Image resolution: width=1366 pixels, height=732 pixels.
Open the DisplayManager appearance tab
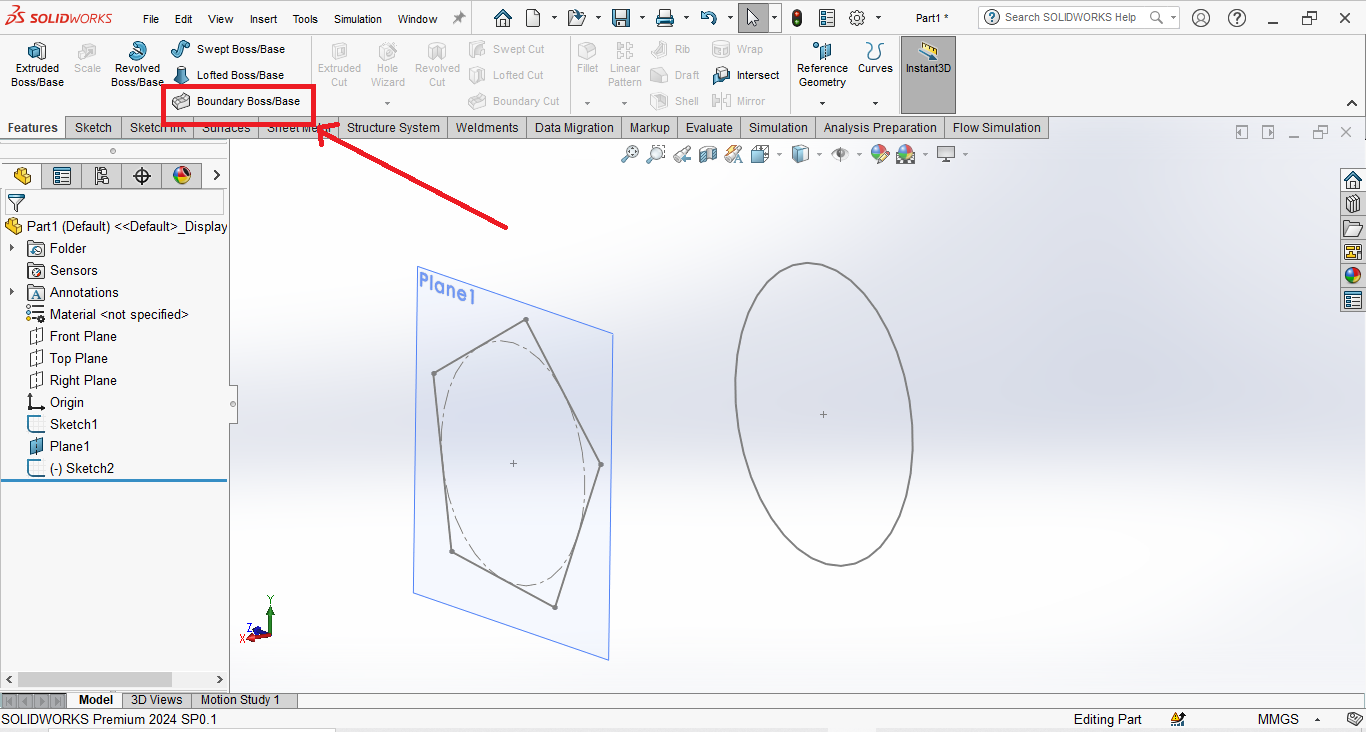[x=182, y=176]
